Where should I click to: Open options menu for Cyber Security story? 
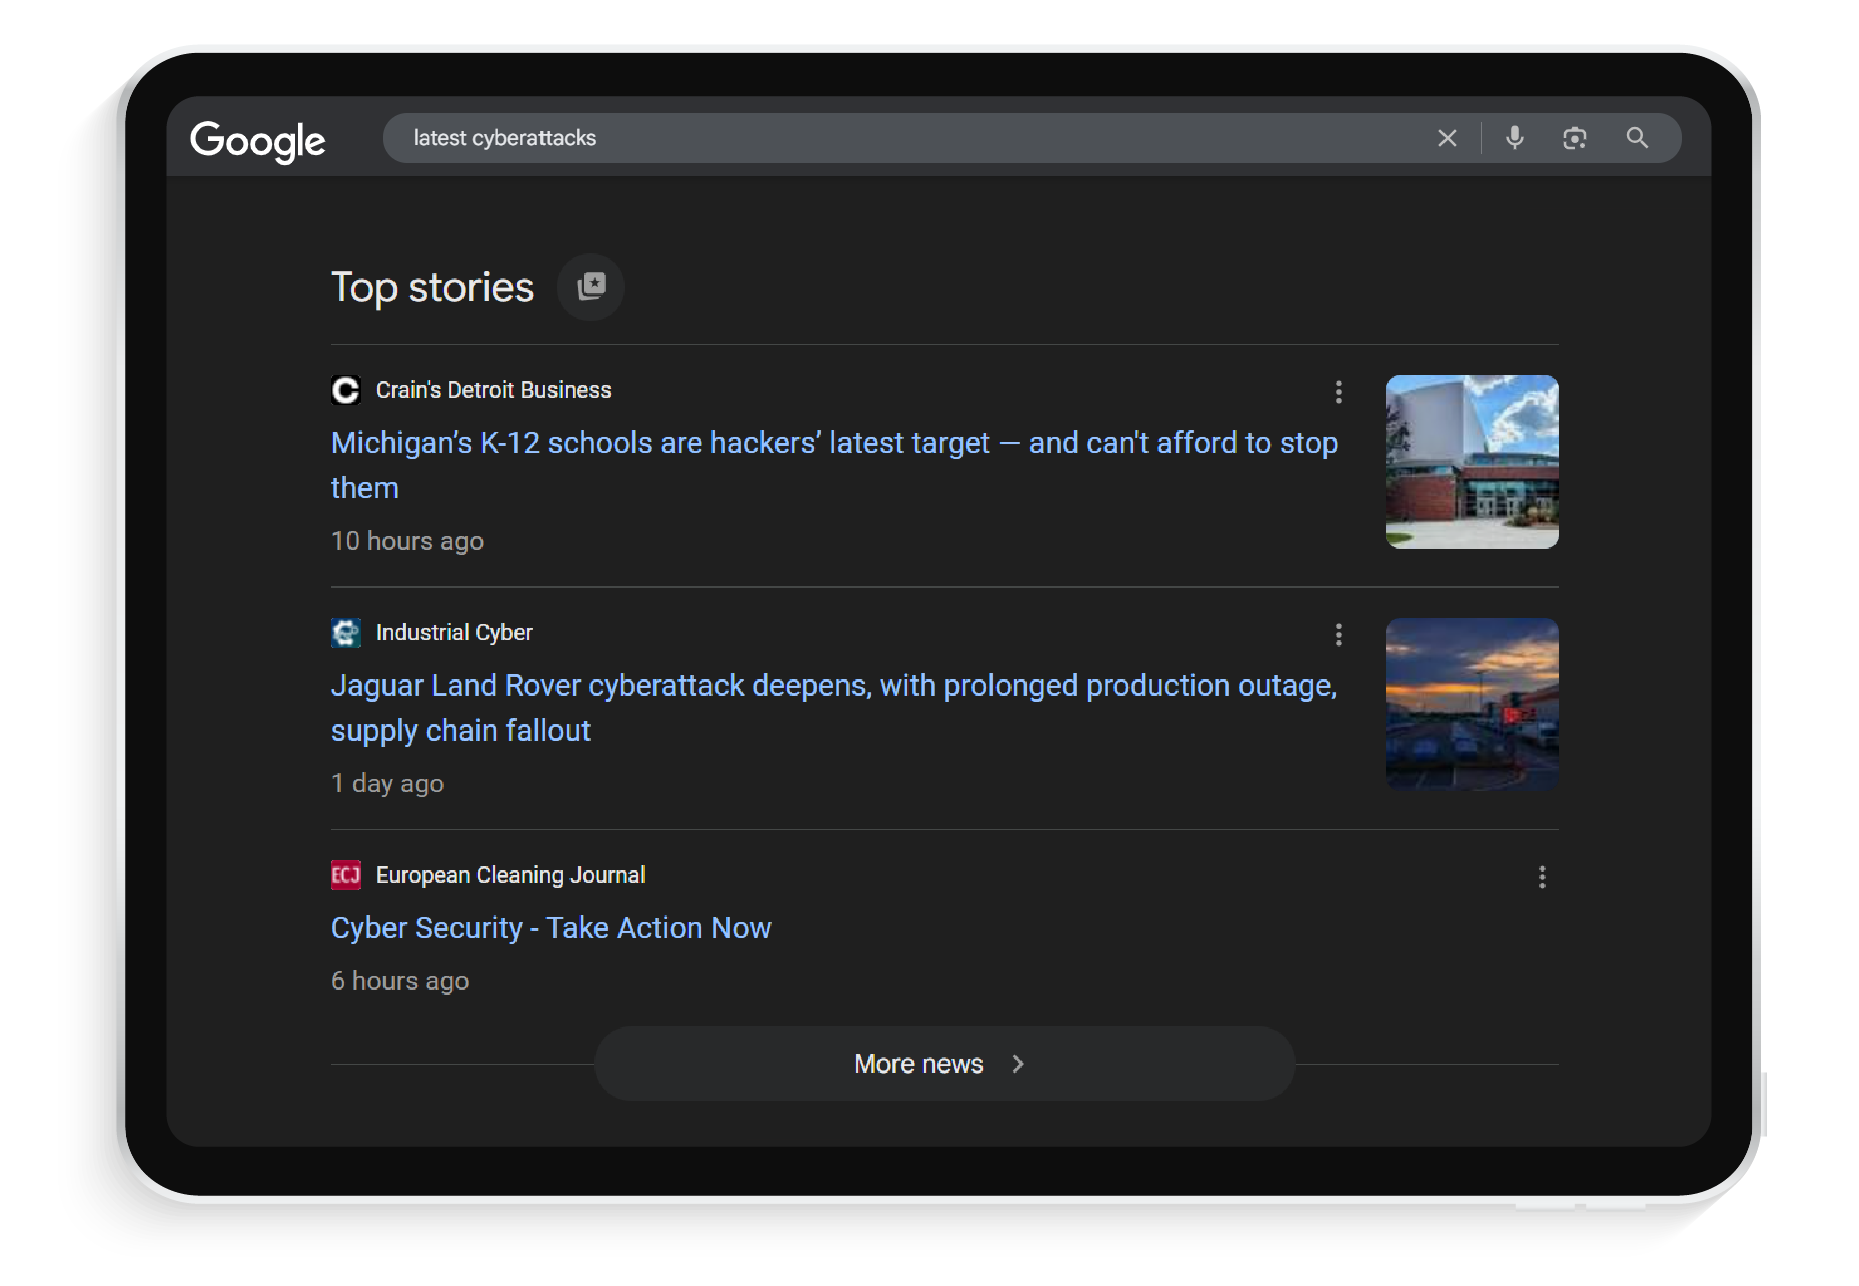[1541, 877]
